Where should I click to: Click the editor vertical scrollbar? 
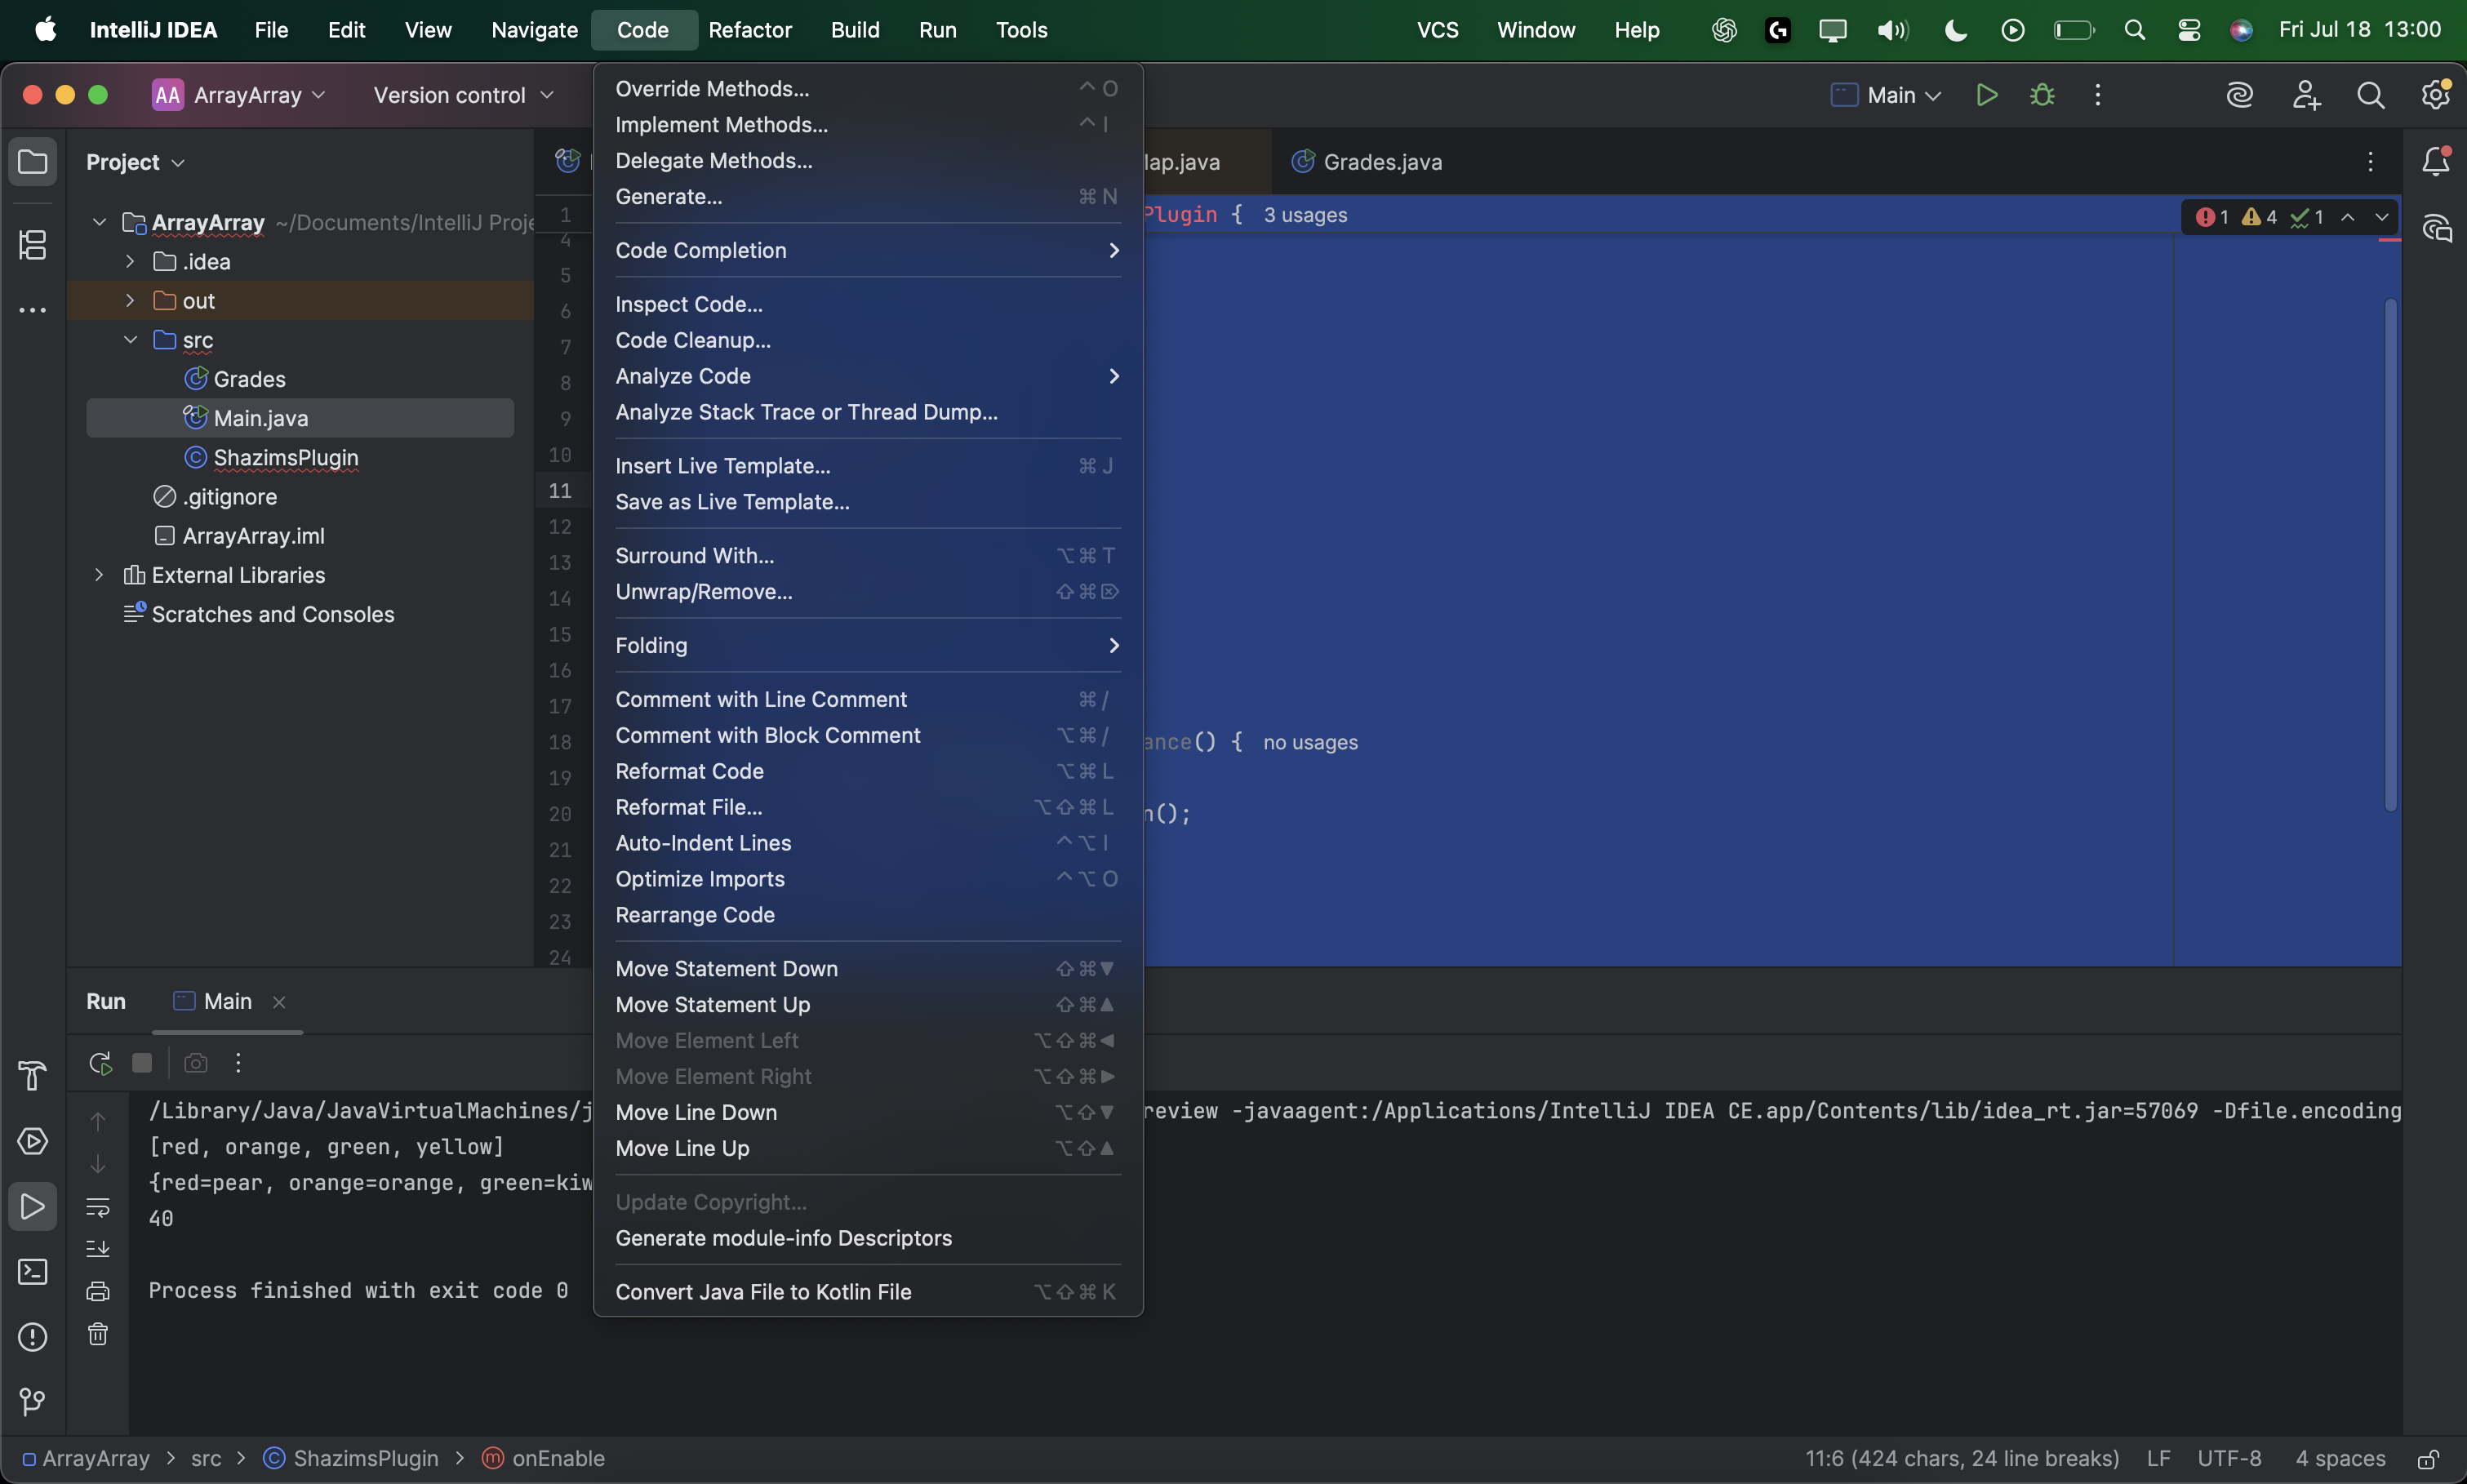[x=2390, y=556]
